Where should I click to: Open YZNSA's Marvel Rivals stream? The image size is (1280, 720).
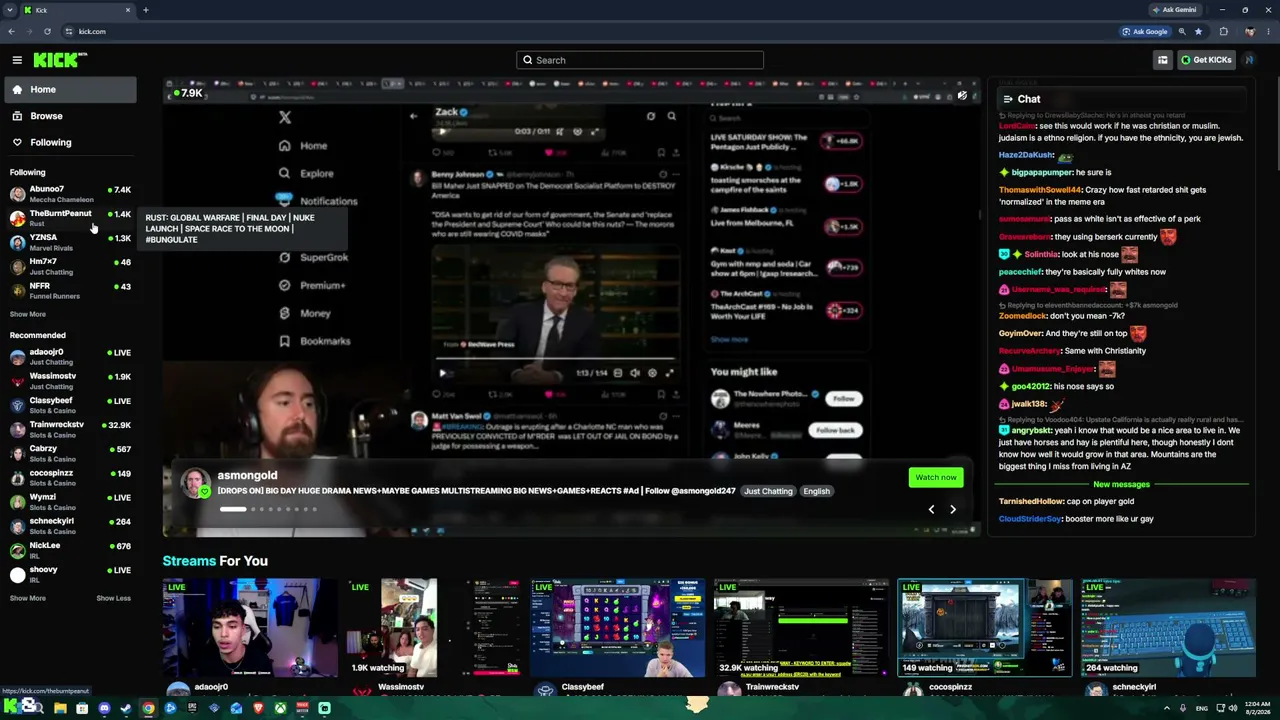coord(69,242)
